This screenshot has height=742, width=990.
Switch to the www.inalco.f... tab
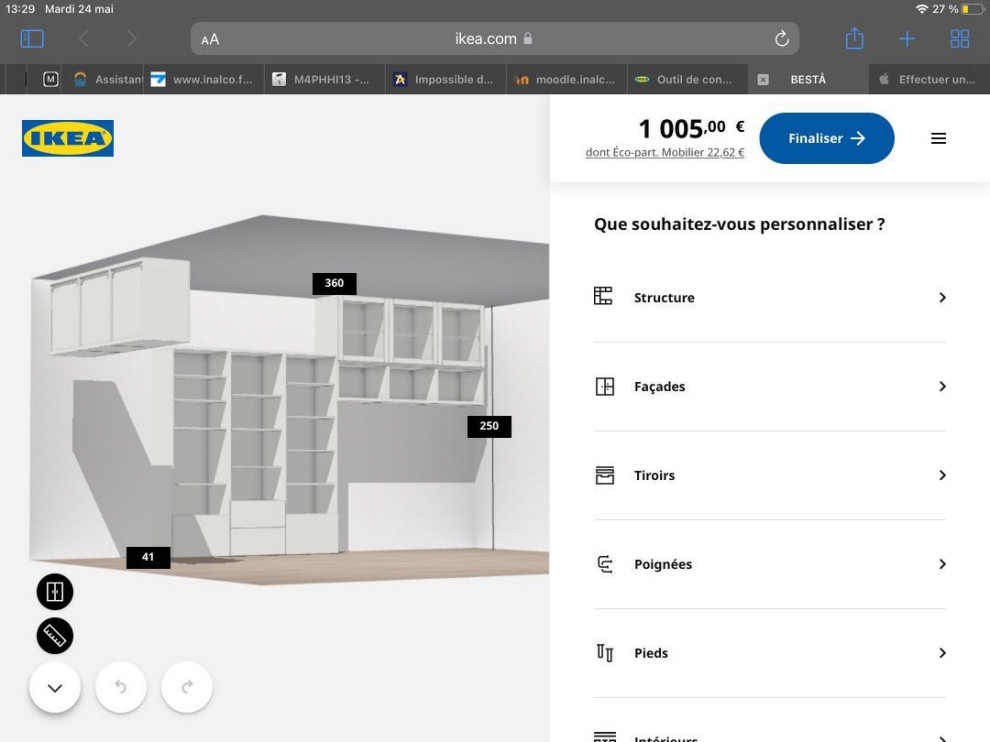[202, 80]
